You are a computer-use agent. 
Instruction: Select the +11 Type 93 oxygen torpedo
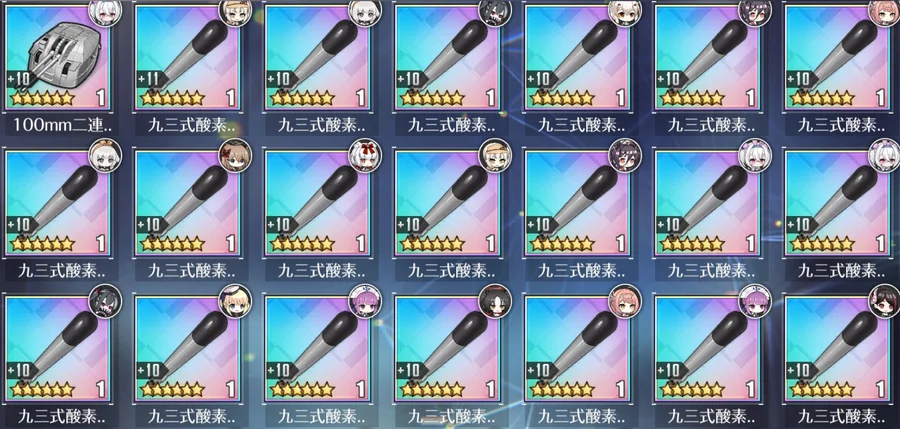tap(187, 57)
